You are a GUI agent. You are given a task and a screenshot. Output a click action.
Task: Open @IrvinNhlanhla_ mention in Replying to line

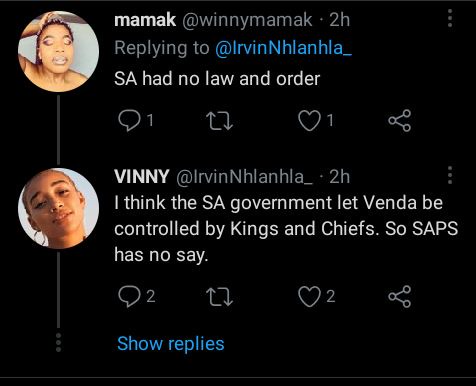click(x=283, y=48)
